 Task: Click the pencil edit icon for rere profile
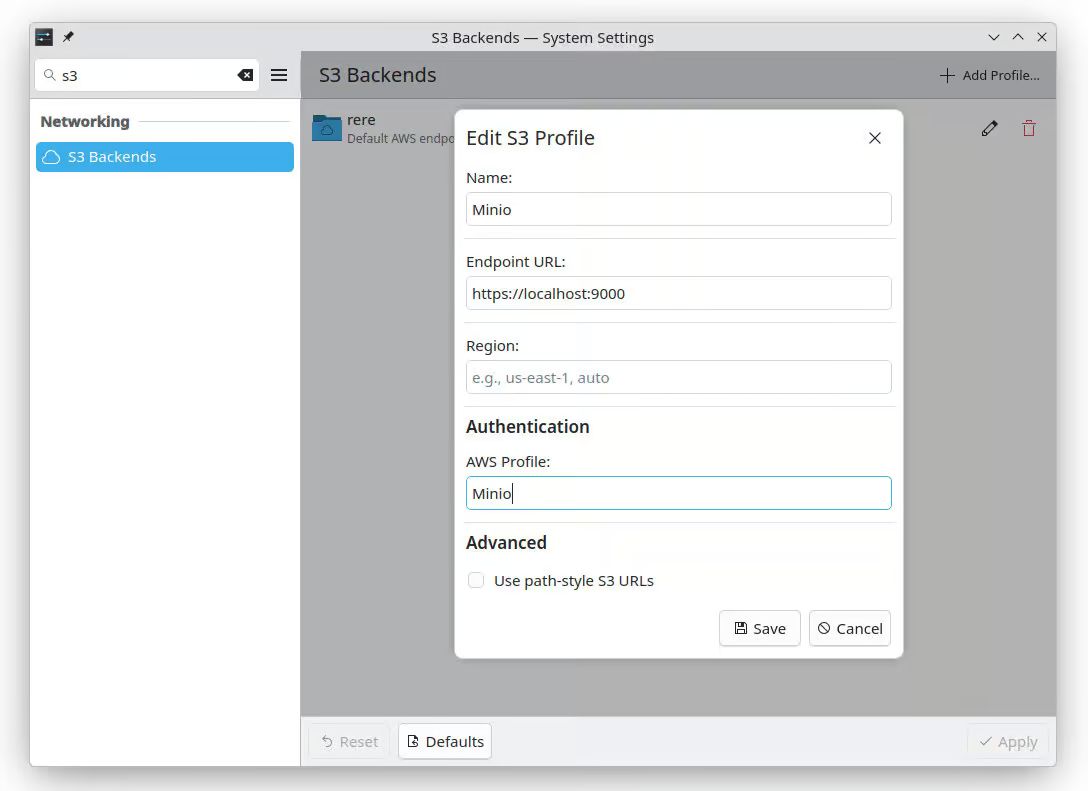tap(989, 128)
